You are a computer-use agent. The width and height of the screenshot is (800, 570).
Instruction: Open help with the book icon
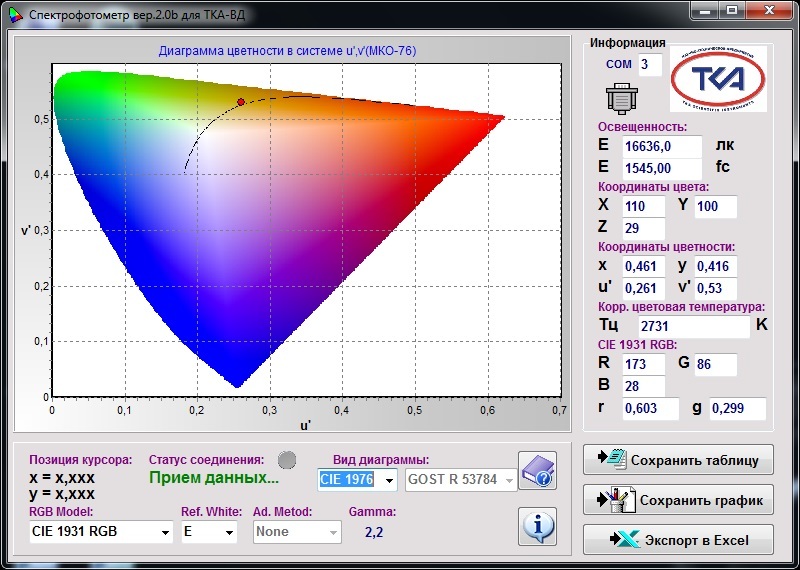537,472
